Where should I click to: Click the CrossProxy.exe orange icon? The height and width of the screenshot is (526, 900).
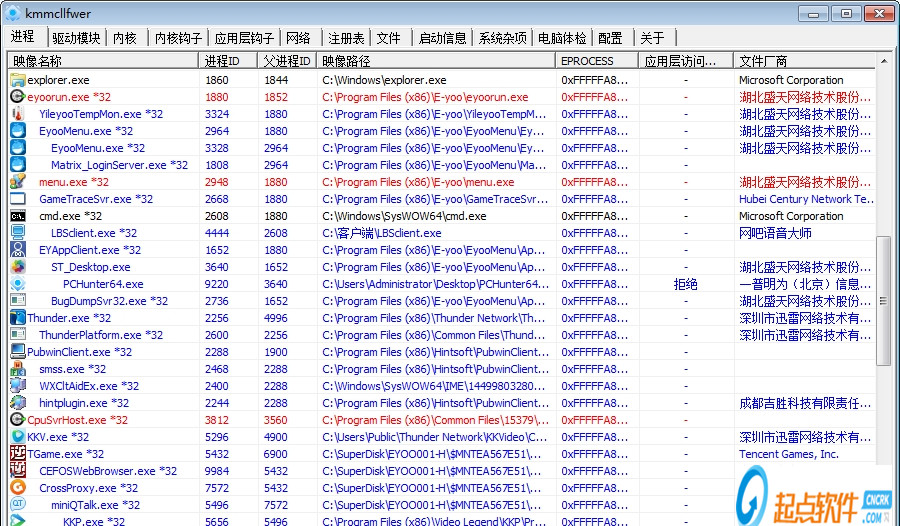[x=18, y=488]
